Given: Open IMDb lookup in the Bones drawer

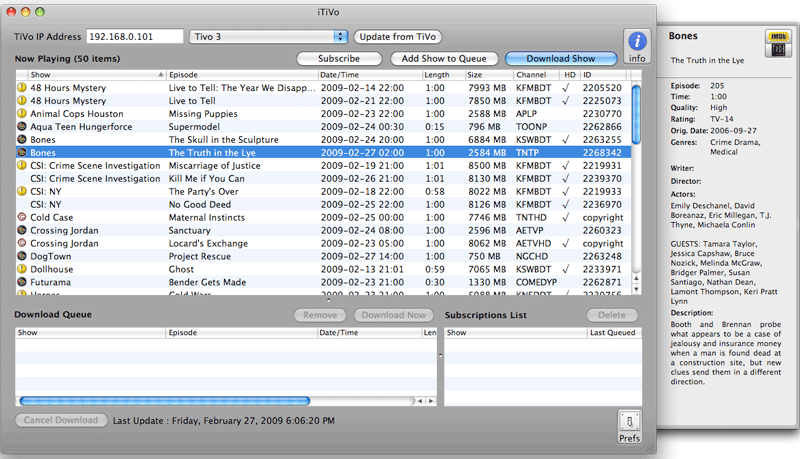Looking at the screenshot, I should pos(778,36).
